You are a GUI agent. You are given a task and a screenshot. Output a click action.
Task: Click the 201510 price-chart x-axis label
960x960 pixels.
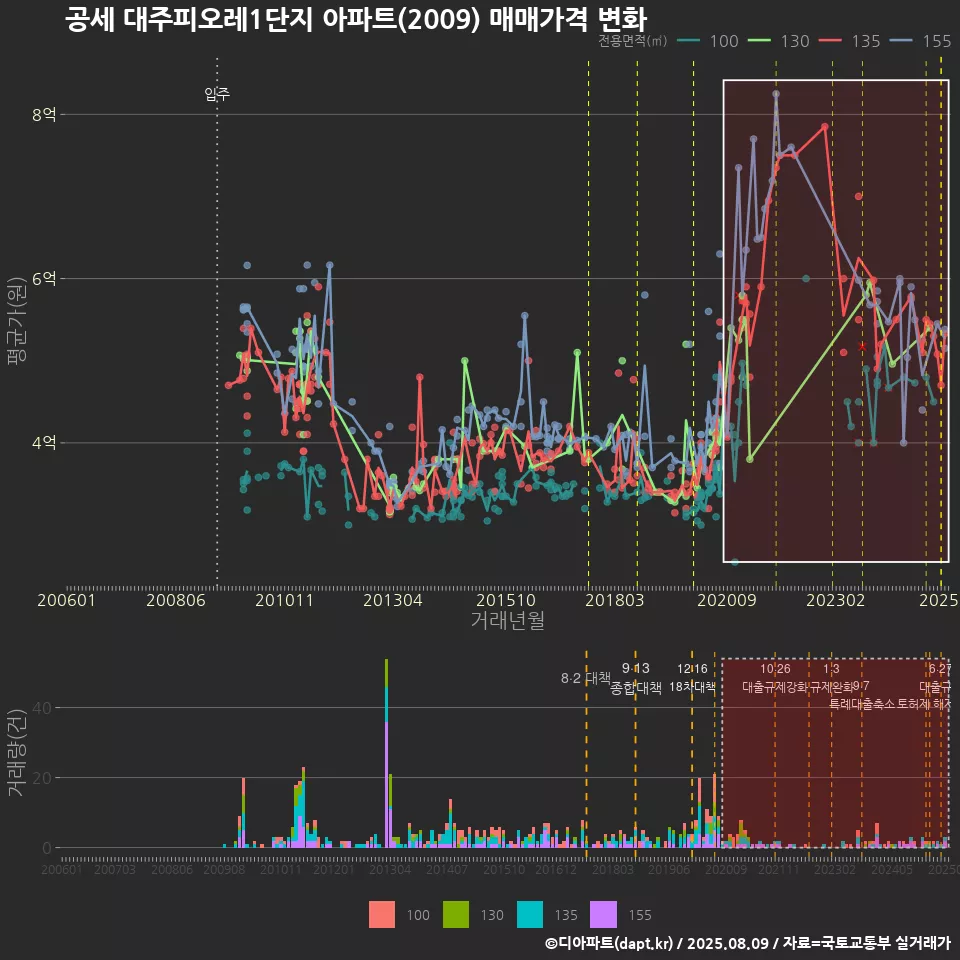(506, 600)
